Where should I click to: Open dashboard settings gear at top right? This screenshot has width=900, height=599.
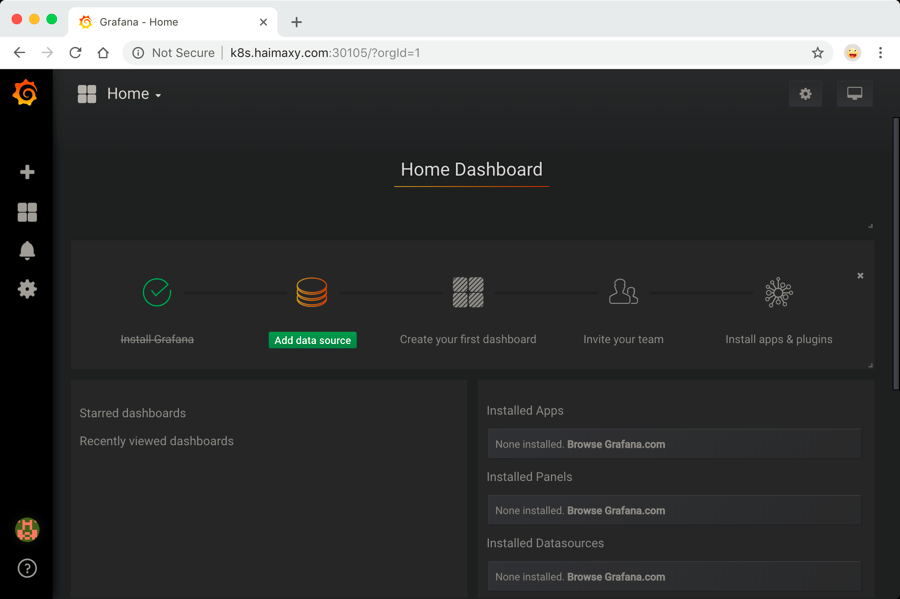(x=805, y=94)
